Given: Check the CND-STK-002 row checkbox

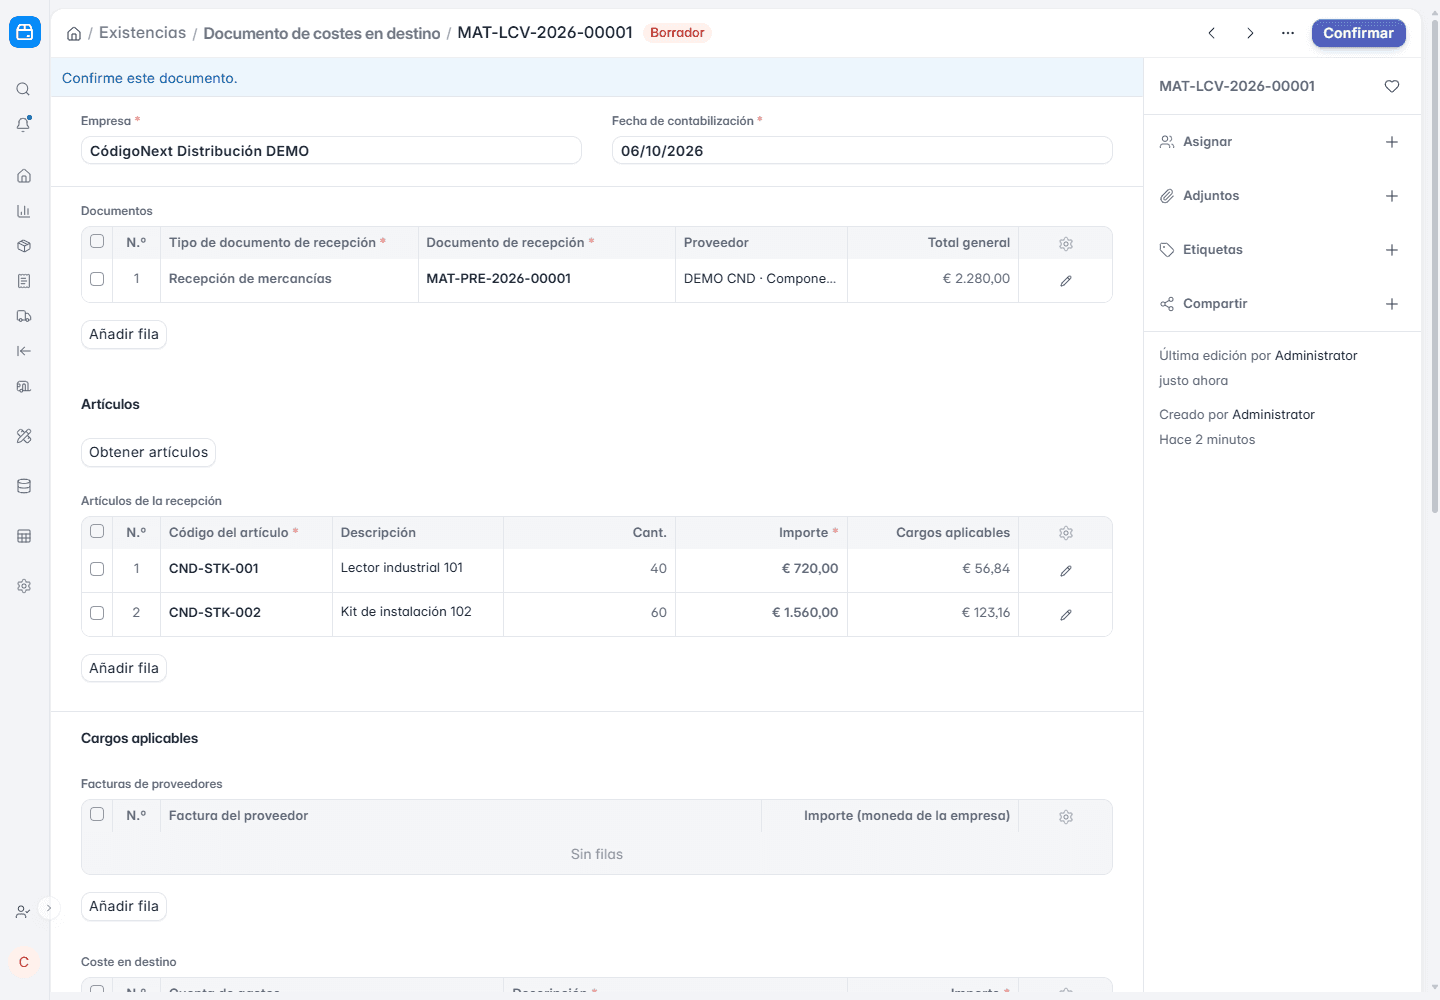Looking at the screenshot, I should coord(97,613).
